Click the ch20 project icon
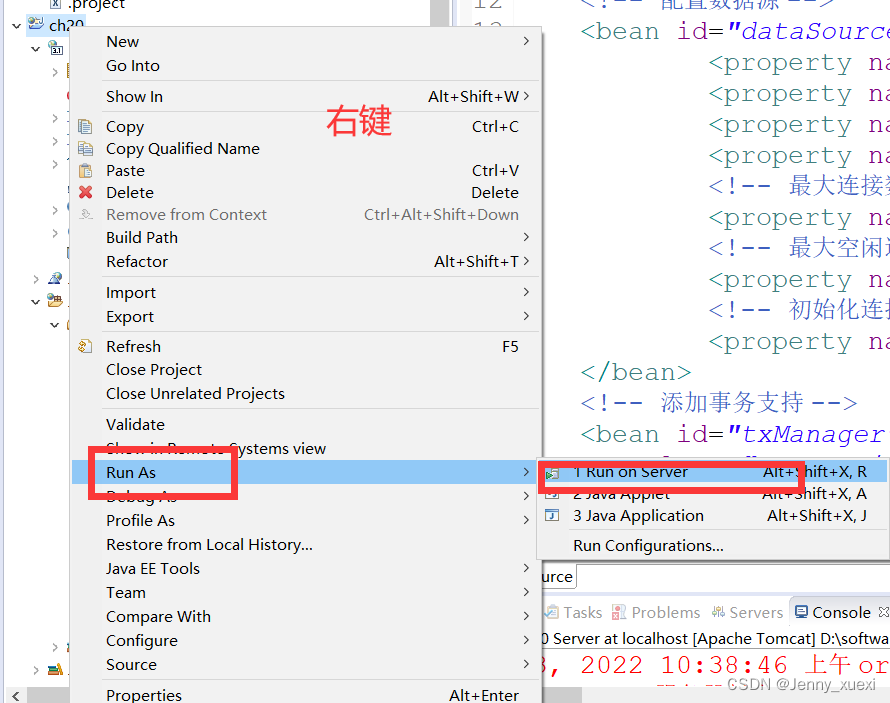The width and height of the screenshot is (890, 703). 36,24
